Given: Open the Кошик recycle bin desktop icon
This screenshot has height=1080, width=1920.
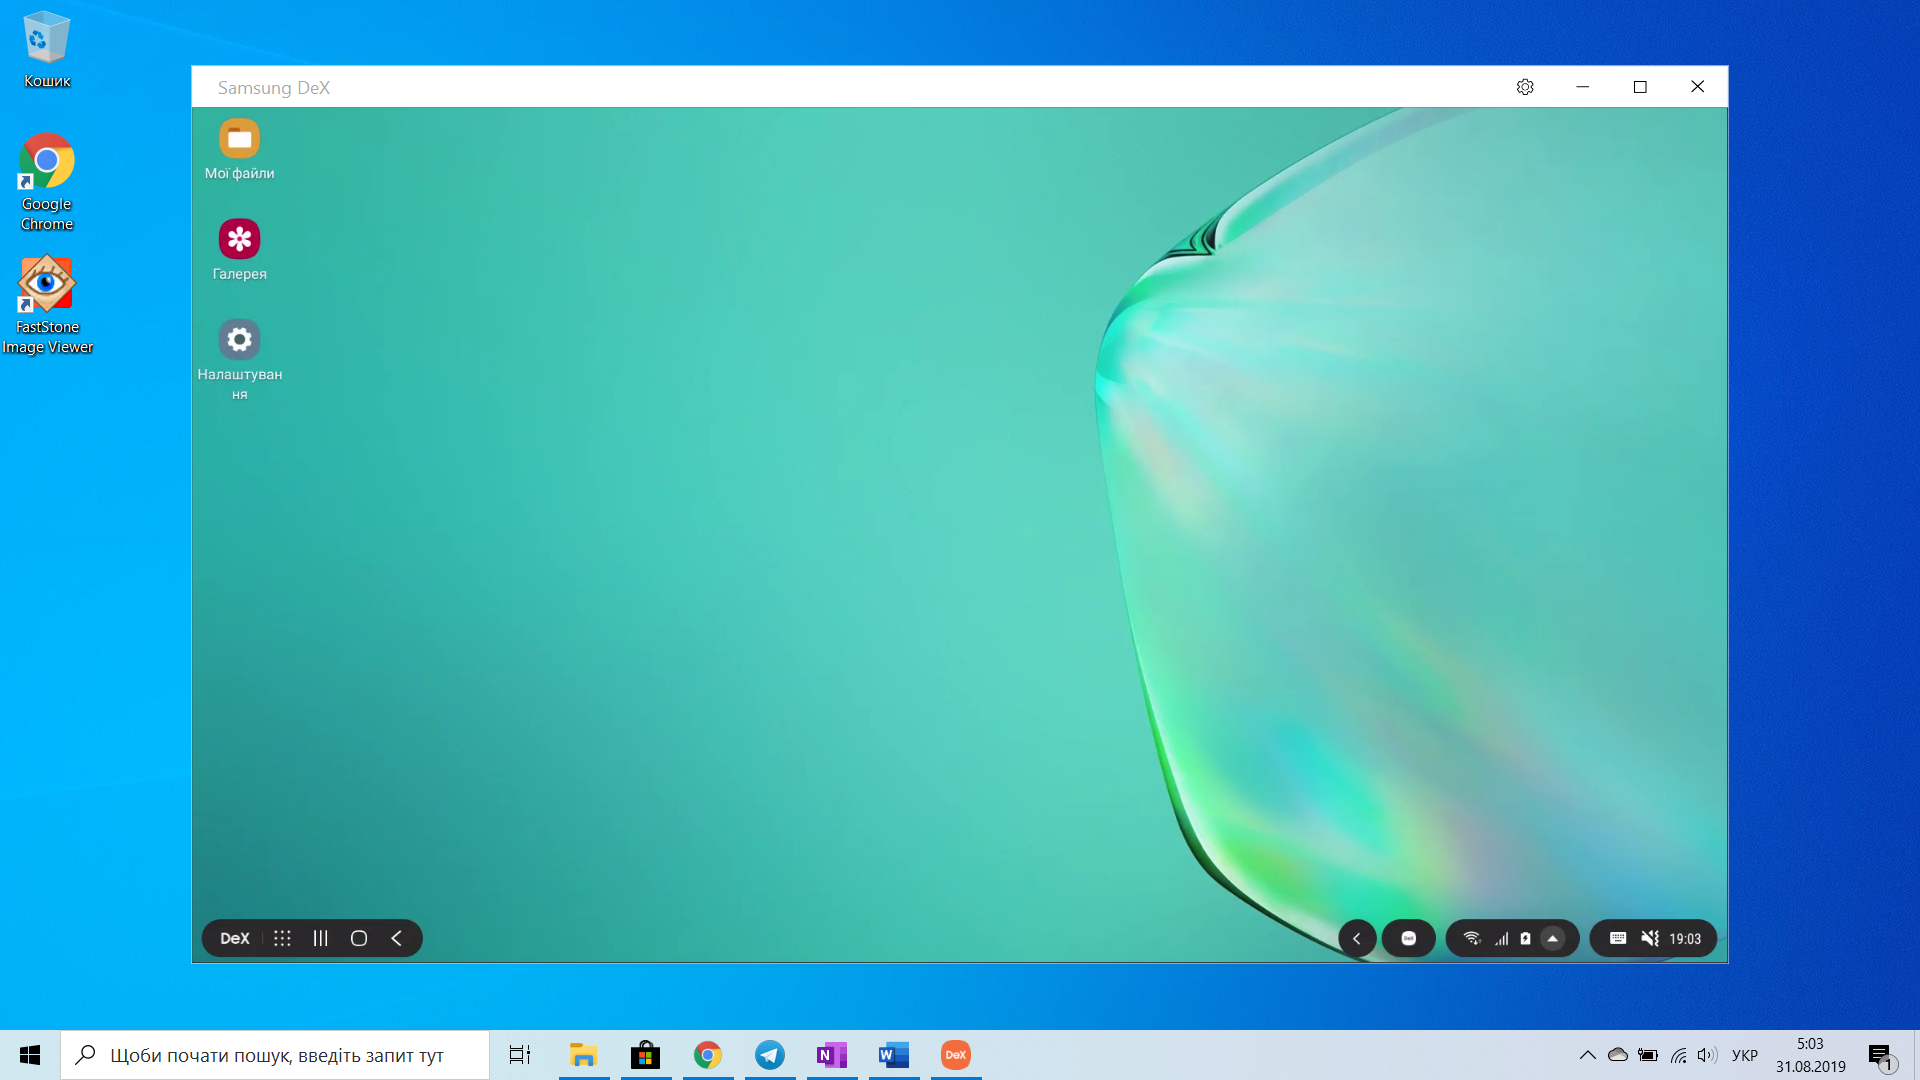Looking at the screenshot, I should pos(47,50).
